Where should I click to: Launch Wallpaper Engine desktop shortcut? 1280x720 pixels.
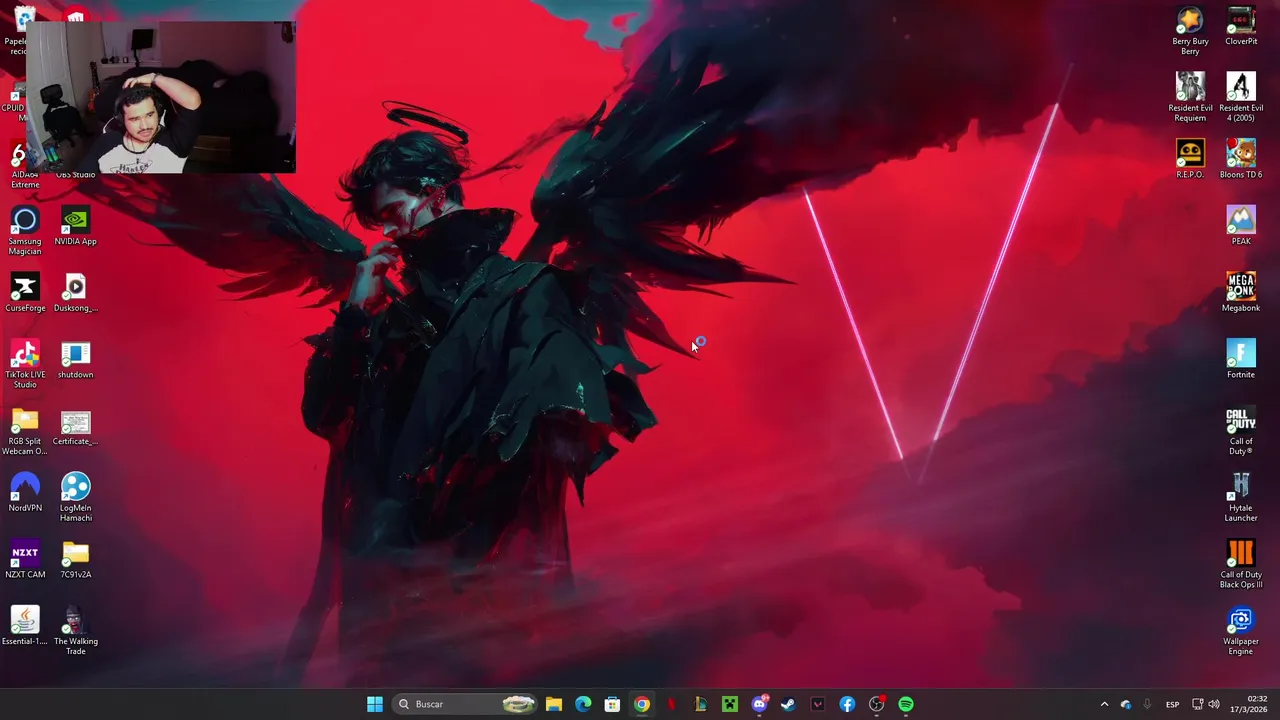[x=1241, y=631]
